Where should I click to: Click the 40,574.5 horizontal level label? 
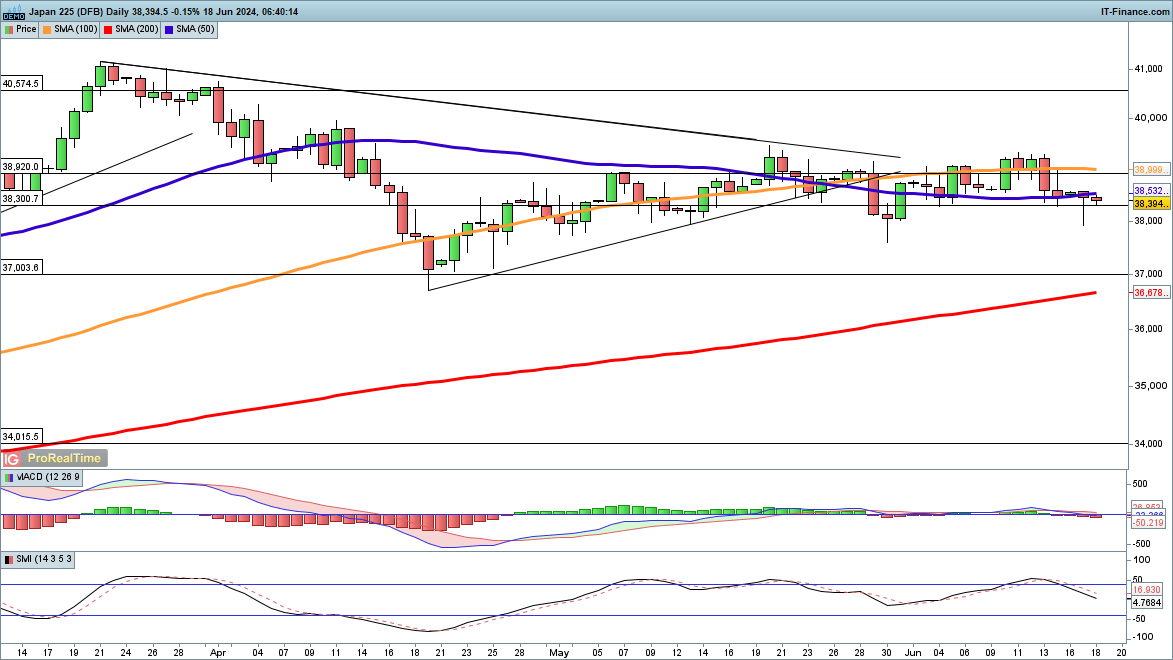[x=21, y=84]
